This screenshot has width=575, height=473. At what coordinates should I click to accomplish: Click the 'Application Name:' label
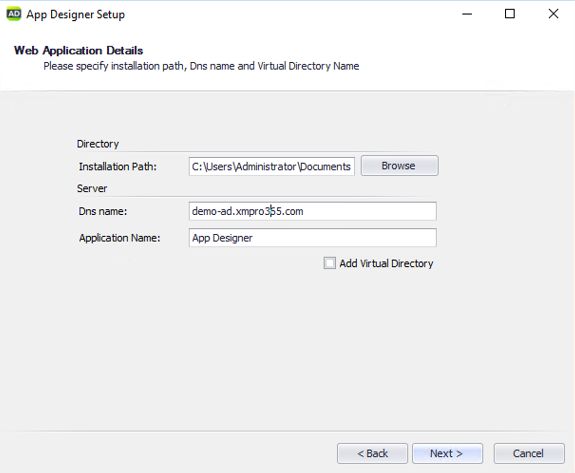click(x=120, y=238)
